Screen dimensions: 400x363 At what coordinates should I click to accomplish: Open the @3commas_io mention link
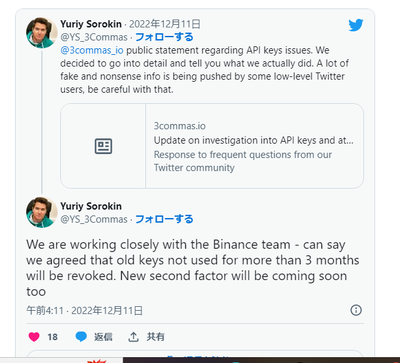[x=92, y=50]
